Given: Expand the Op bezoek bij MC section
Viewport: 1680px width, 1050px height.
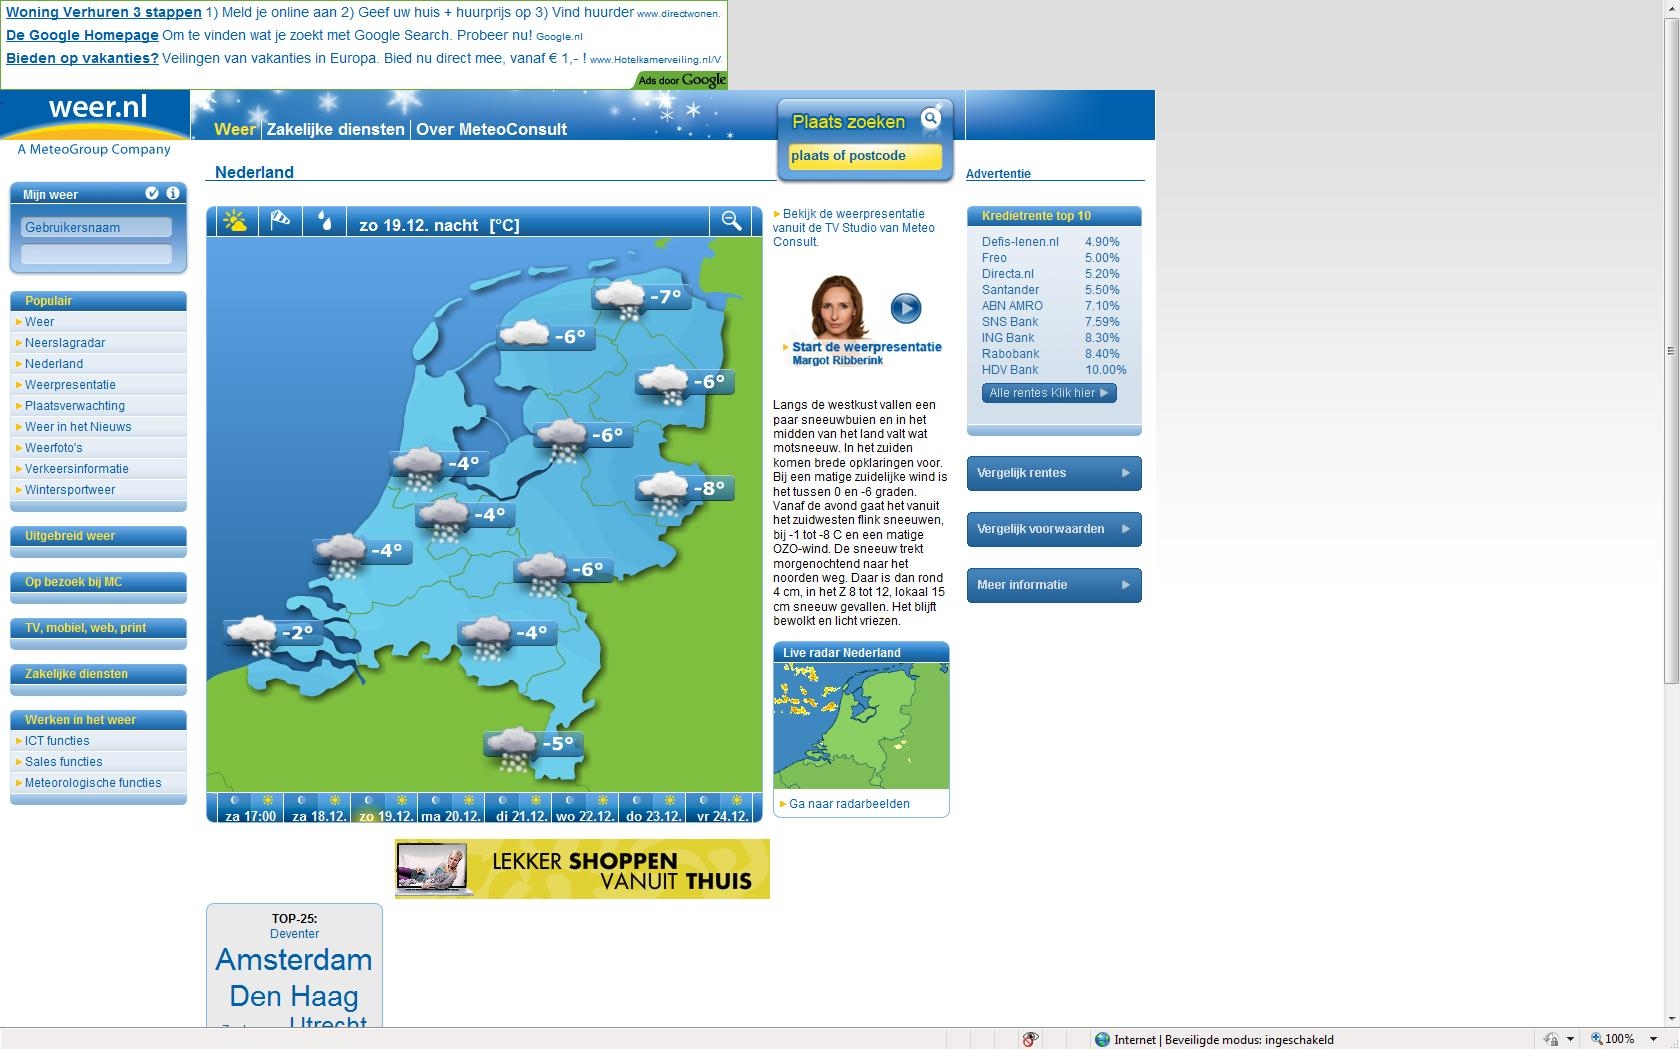Looking at the screenshot, I should (x=98, y=582).
